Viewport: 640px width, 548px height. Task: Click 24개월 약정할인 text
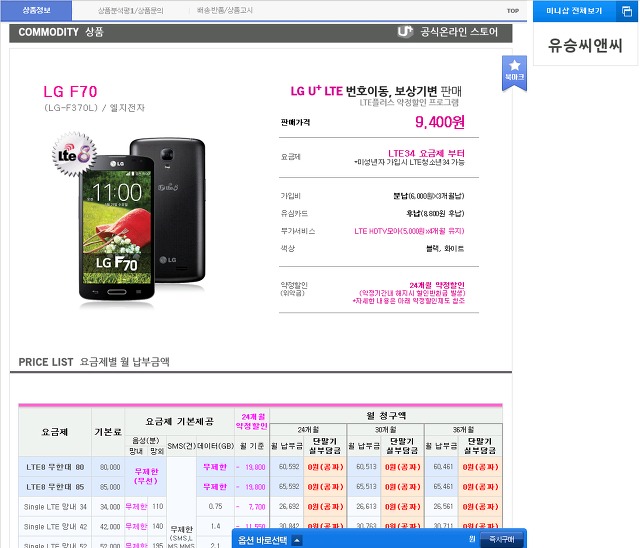point(437,285)
